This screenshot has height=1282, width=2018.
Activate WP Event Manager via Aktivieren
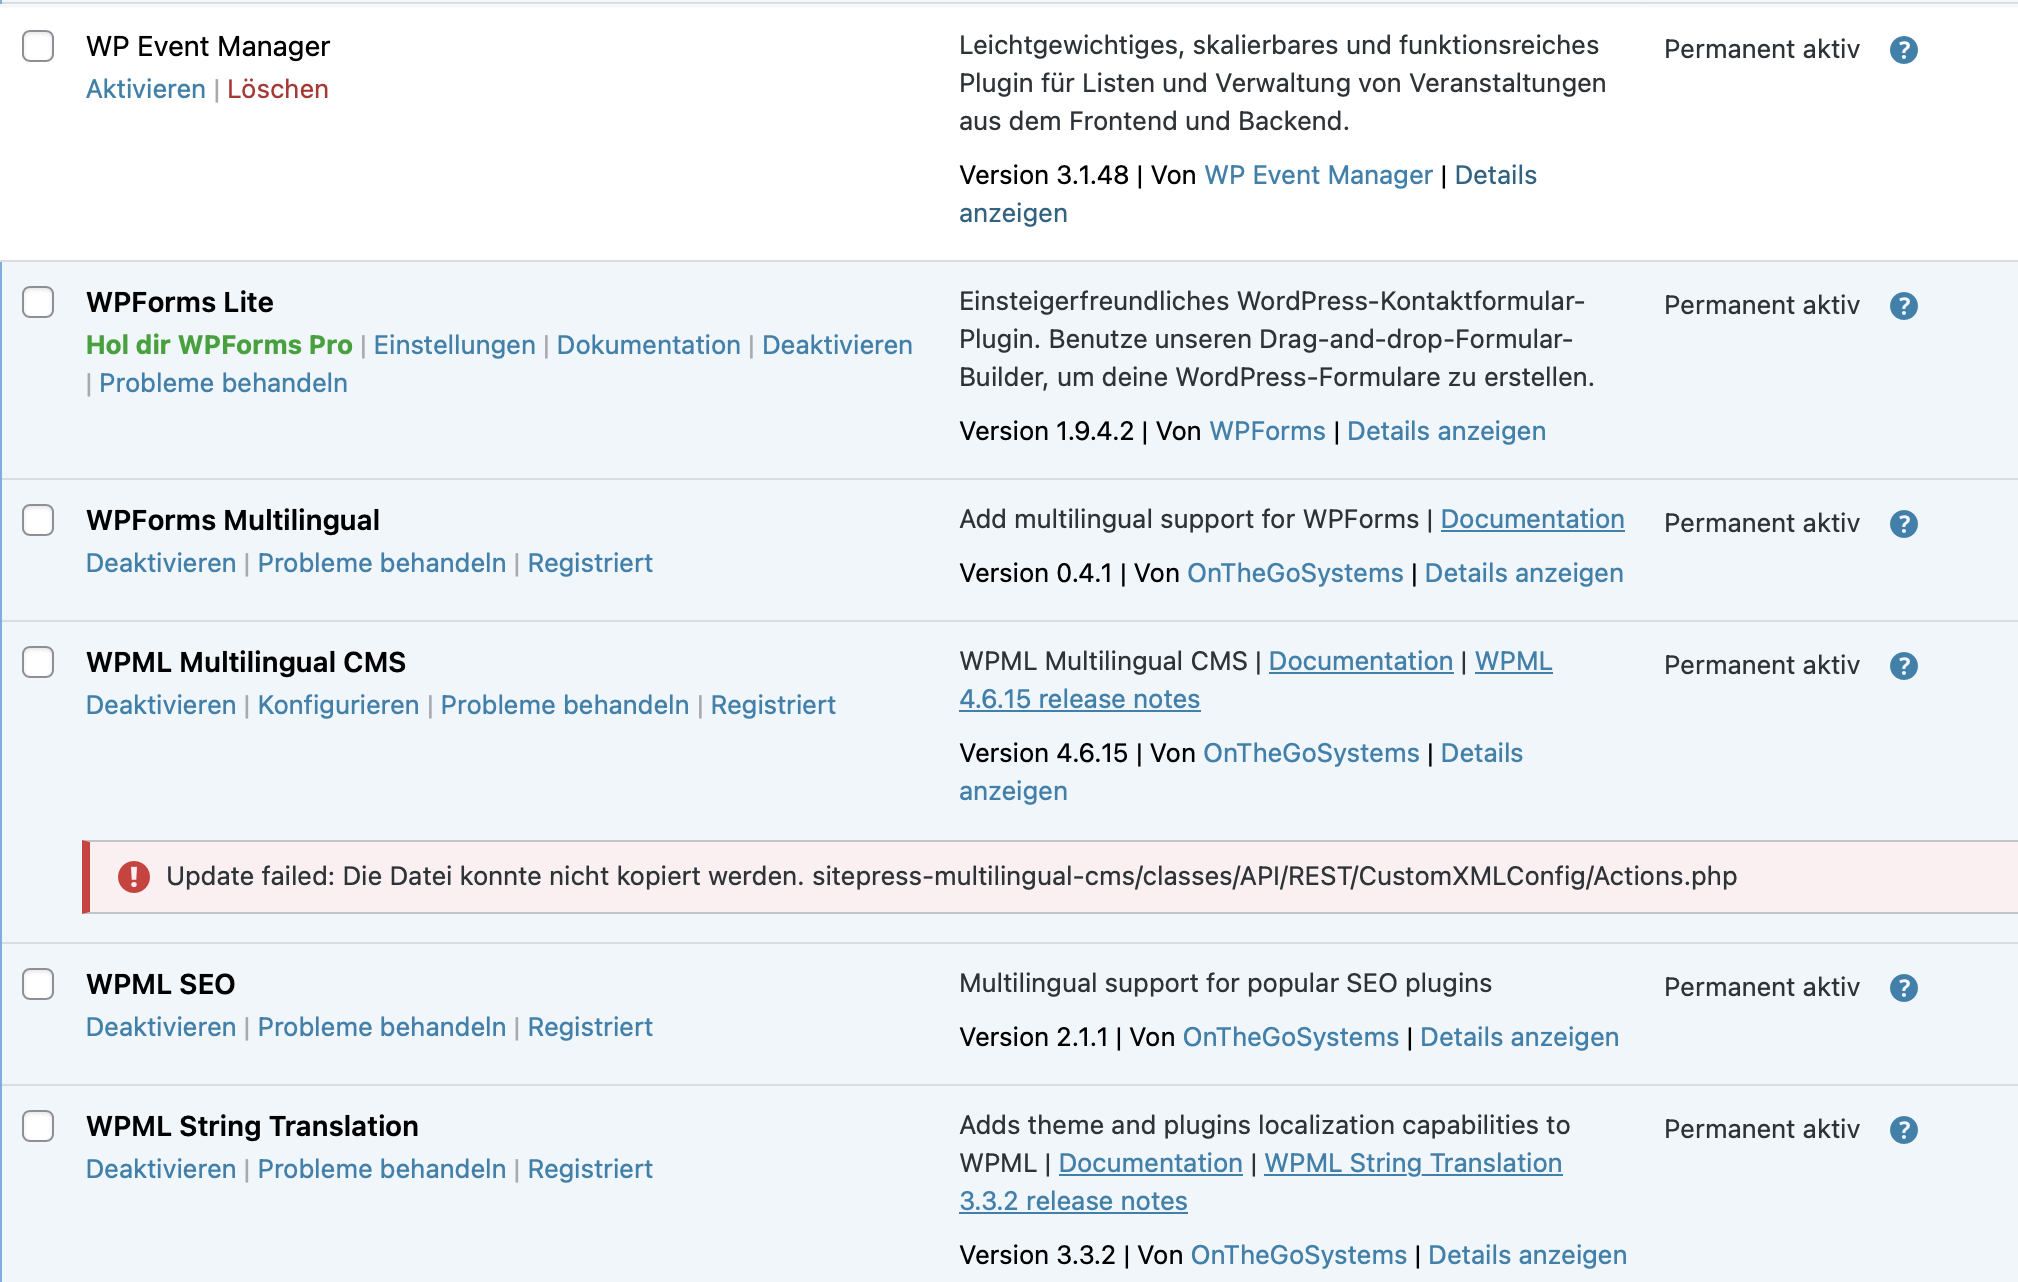(146, 89)
